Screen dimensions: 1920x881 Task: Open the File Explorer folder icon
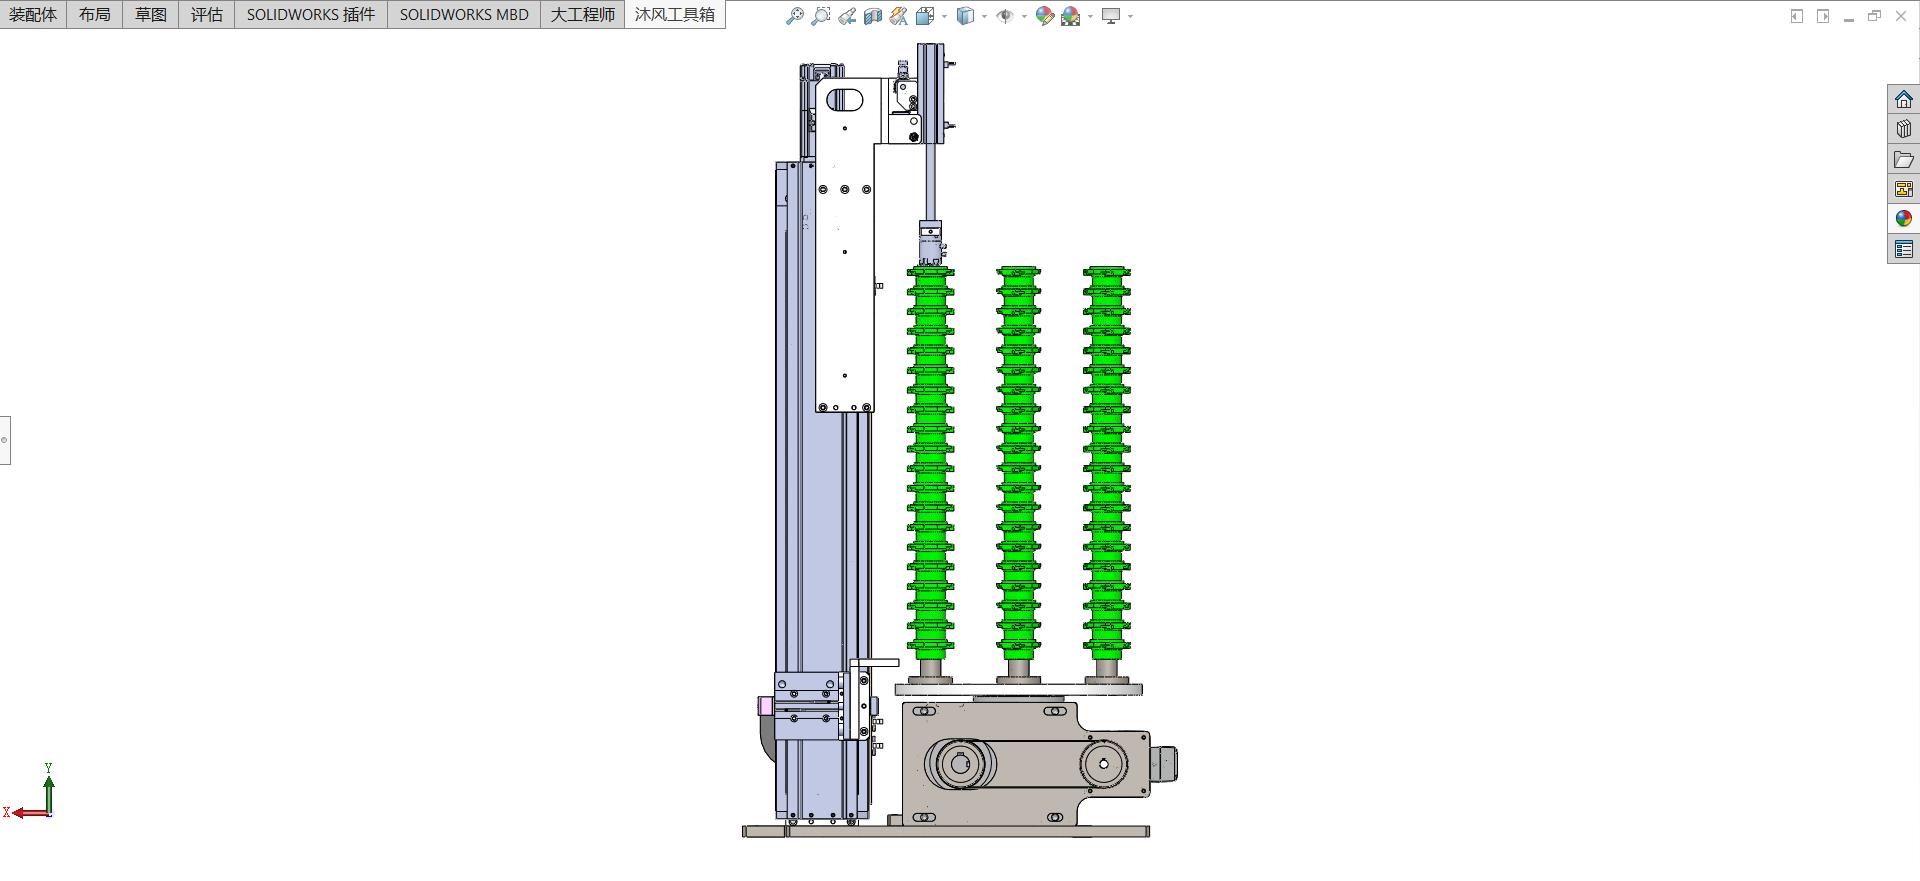coord(1904,159)
